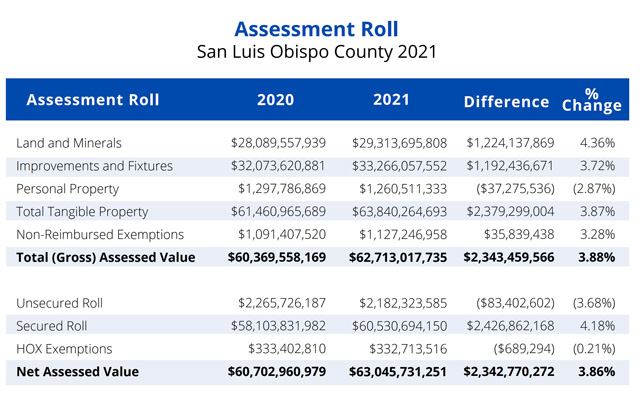Click the value $28,089,557,939
Image resolution: width=640 pixels, height=397 pixels.
278,143
